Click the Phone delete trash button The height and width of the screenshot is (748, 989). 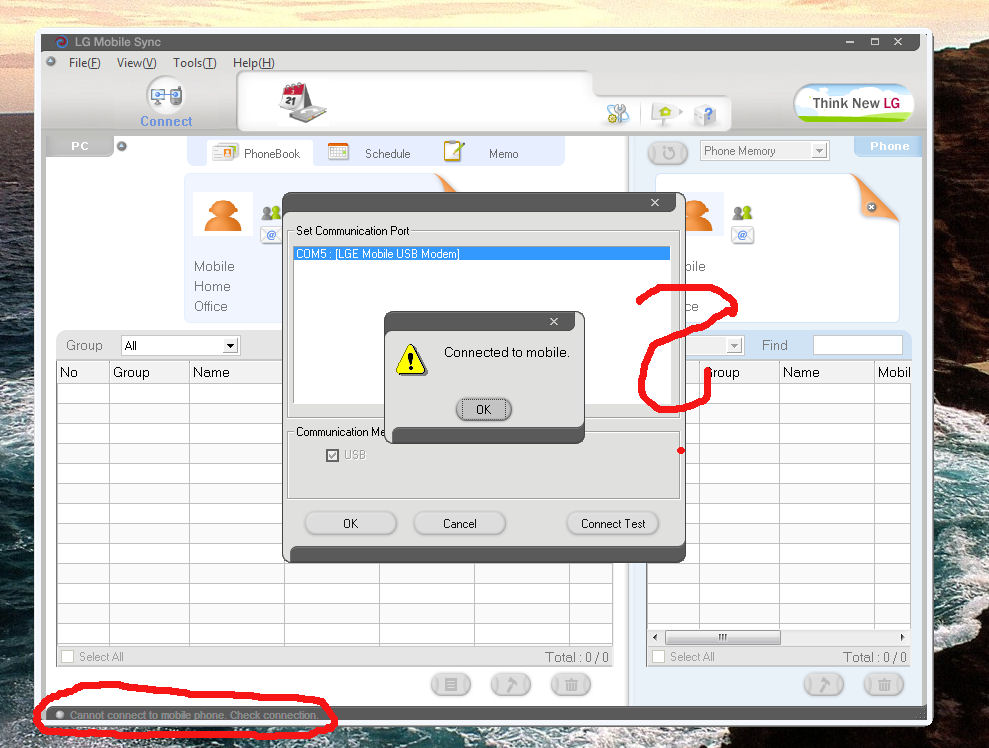pos(884,684)
